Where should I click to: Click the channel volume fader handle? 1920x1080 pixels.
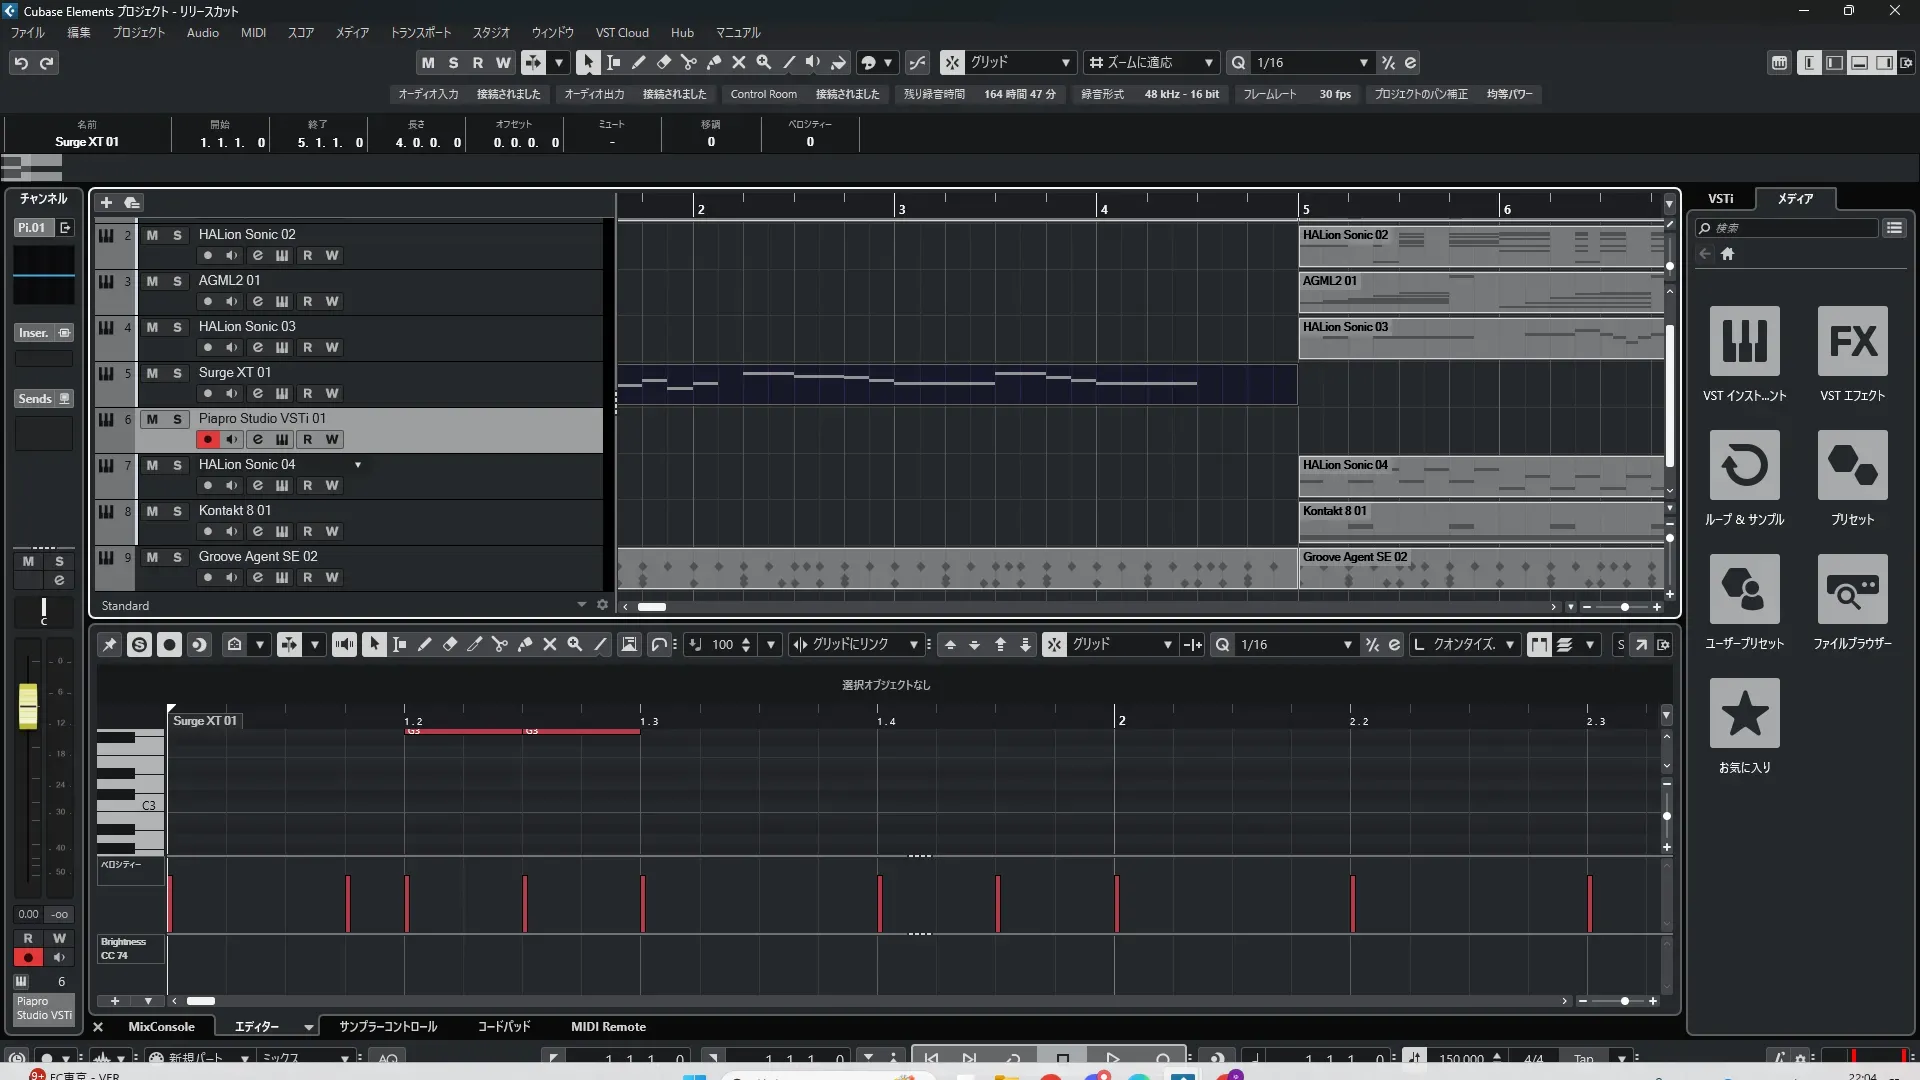[28, 705]
